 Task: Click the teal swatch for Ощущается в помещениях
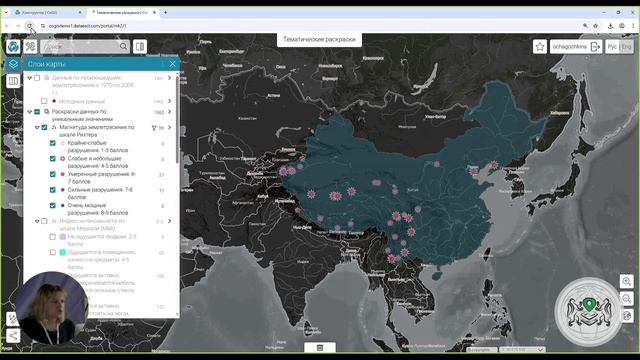click(x=62, y=252)
